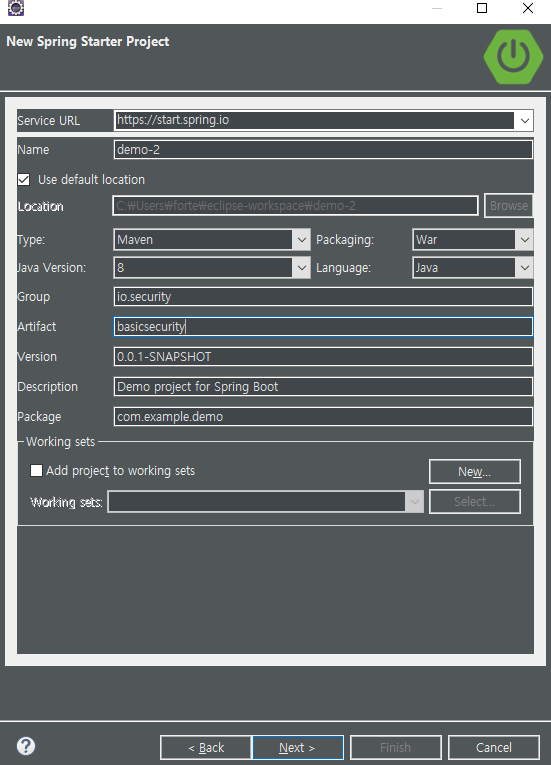Click the Spring Boot power logo

point(513,57)
